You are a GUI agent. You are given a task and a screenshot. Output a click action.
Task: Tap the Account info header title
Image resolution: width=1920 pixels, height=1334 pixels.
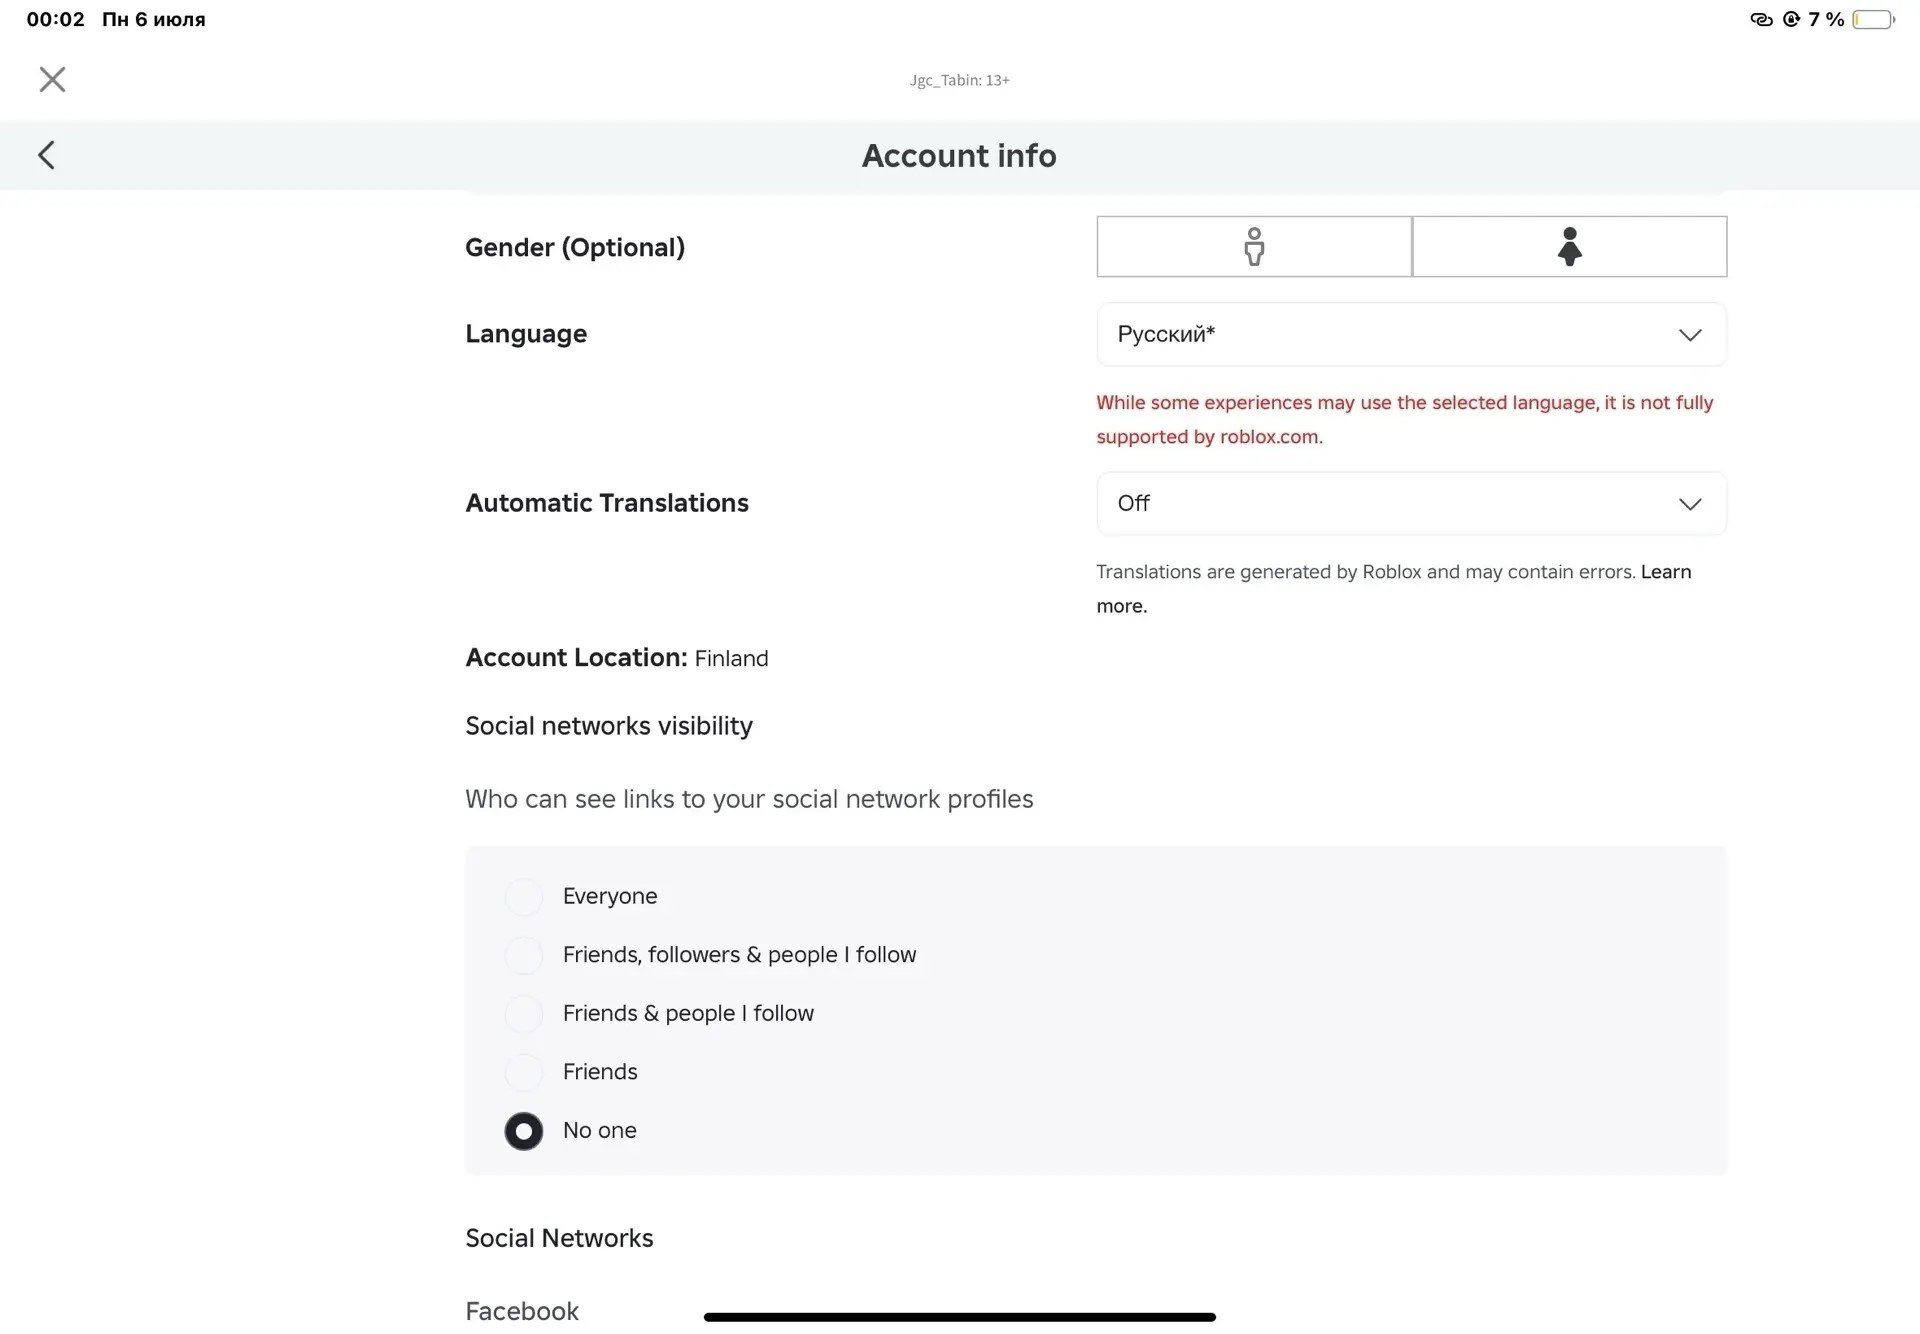[959, 155]
